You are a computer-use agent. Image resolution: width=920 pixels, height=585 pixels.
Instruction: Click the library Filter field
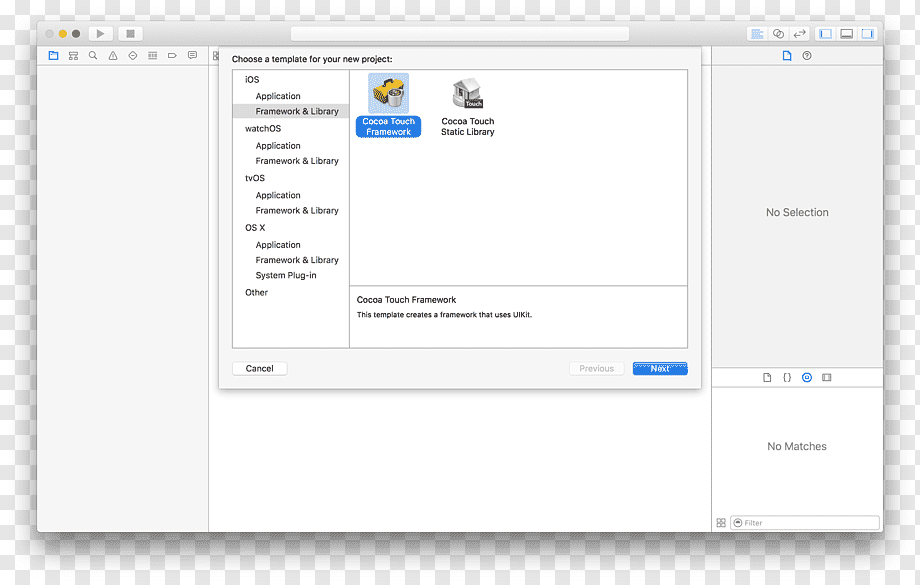click(x=805, y=523)
